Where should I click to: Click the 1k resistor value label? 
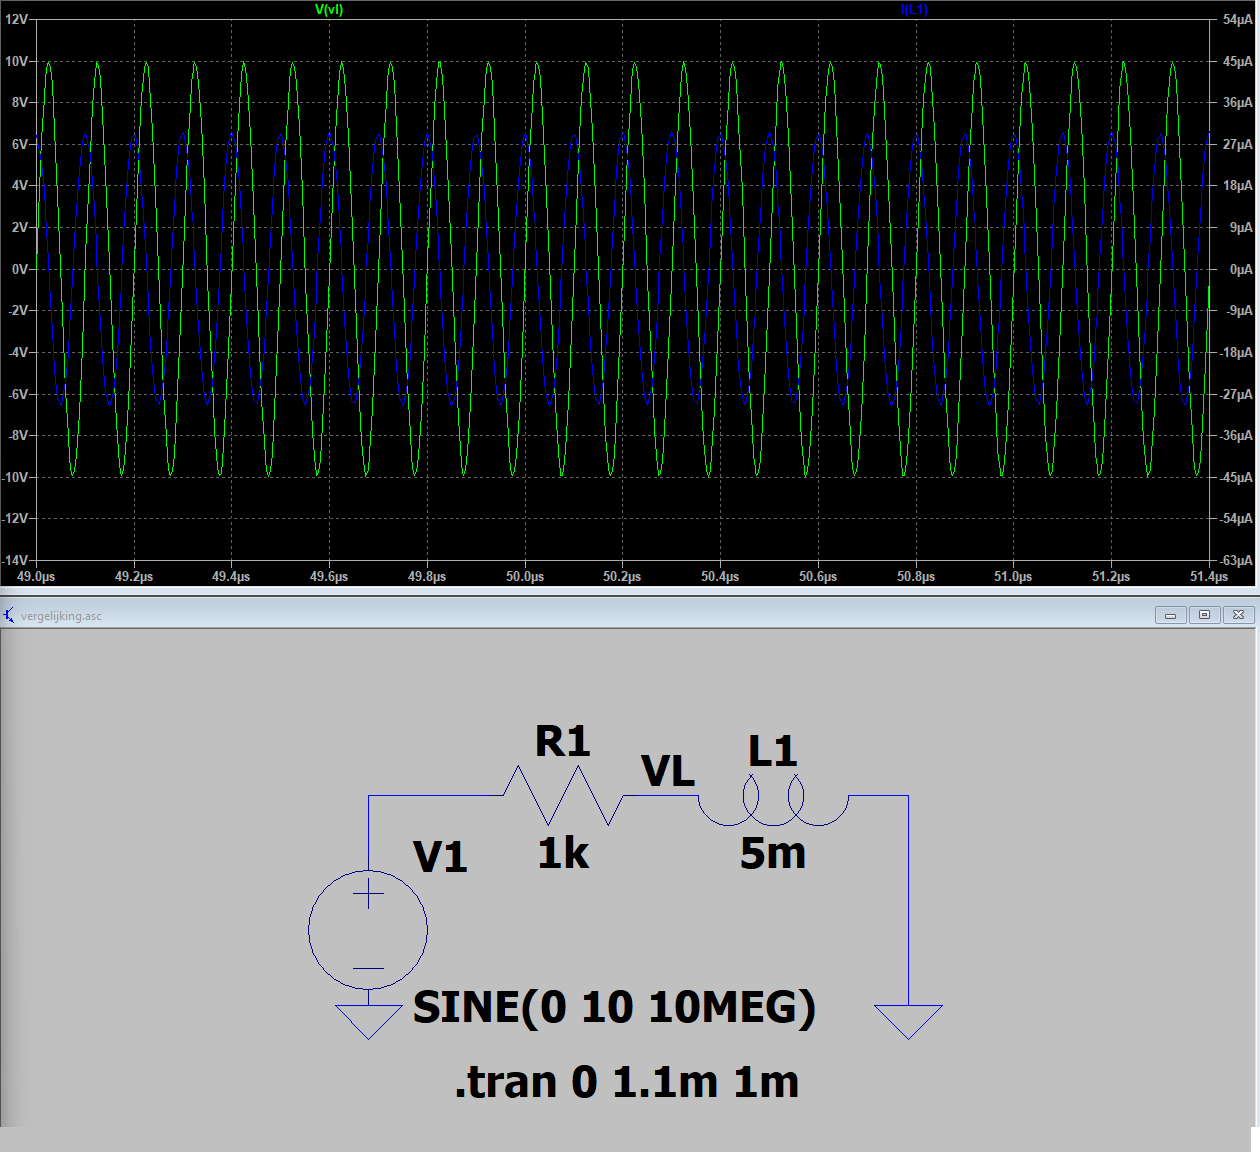[x=563, y=854]
